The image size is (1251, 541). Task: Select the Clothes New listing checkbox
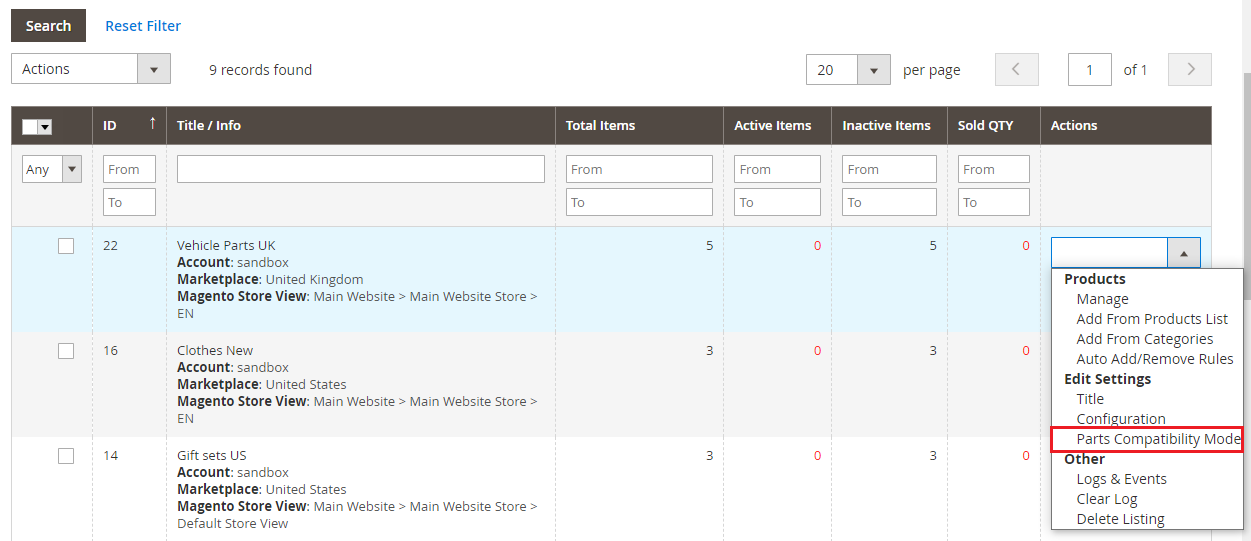[66, 351]
